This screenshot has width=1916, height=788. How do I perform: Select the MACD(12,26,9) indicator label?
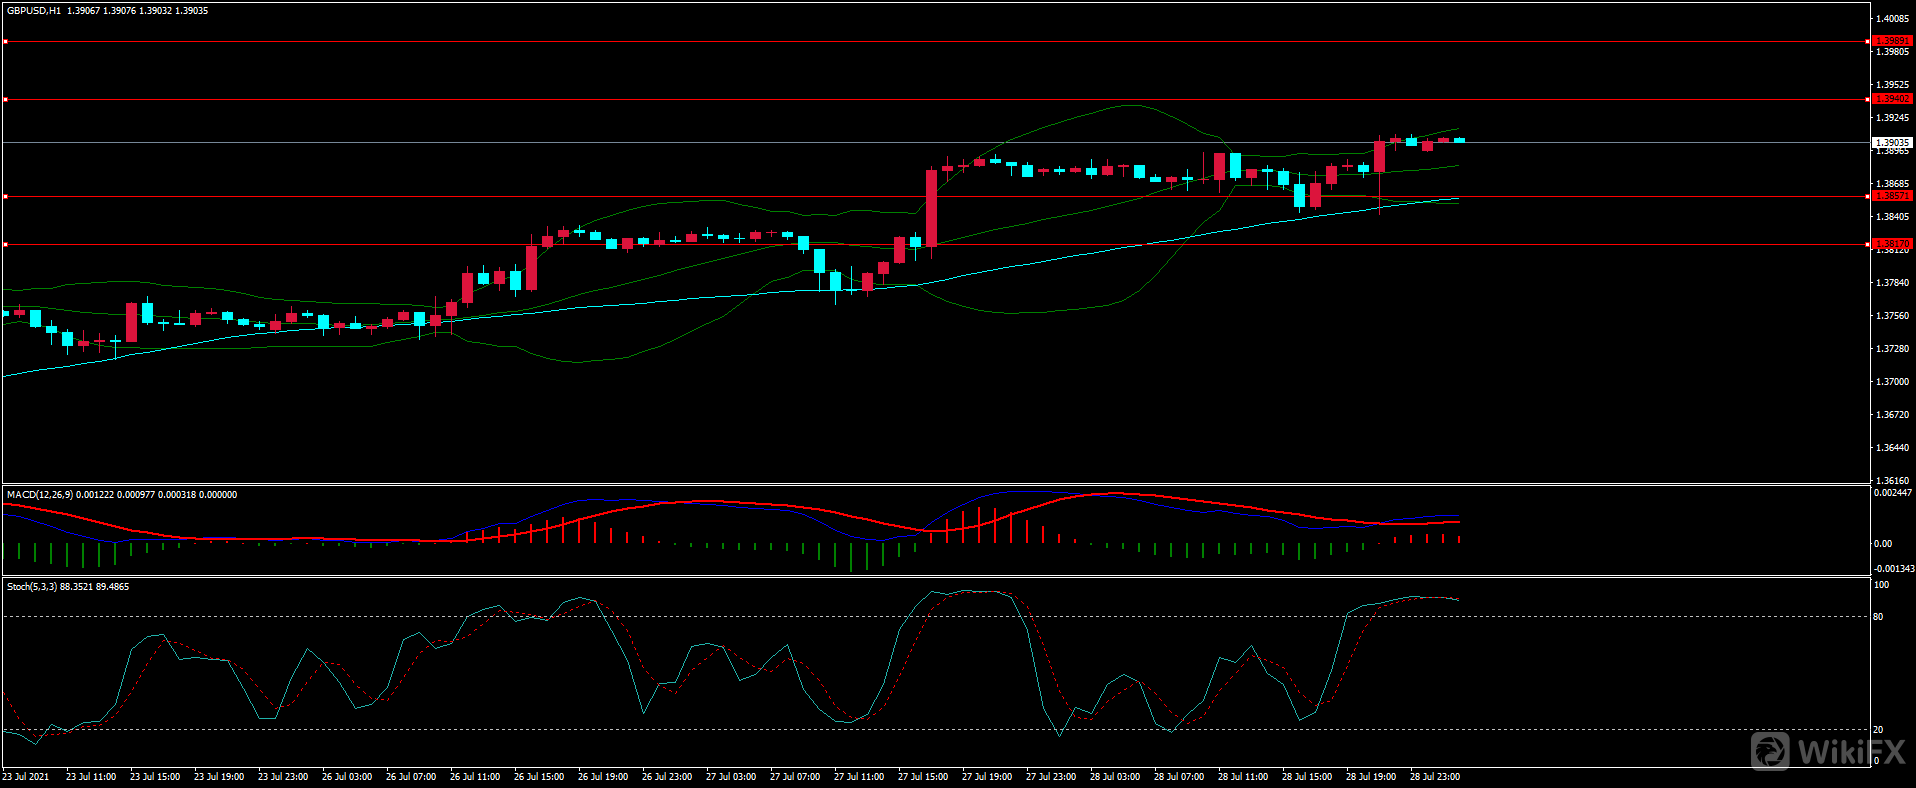pos(37,495)
